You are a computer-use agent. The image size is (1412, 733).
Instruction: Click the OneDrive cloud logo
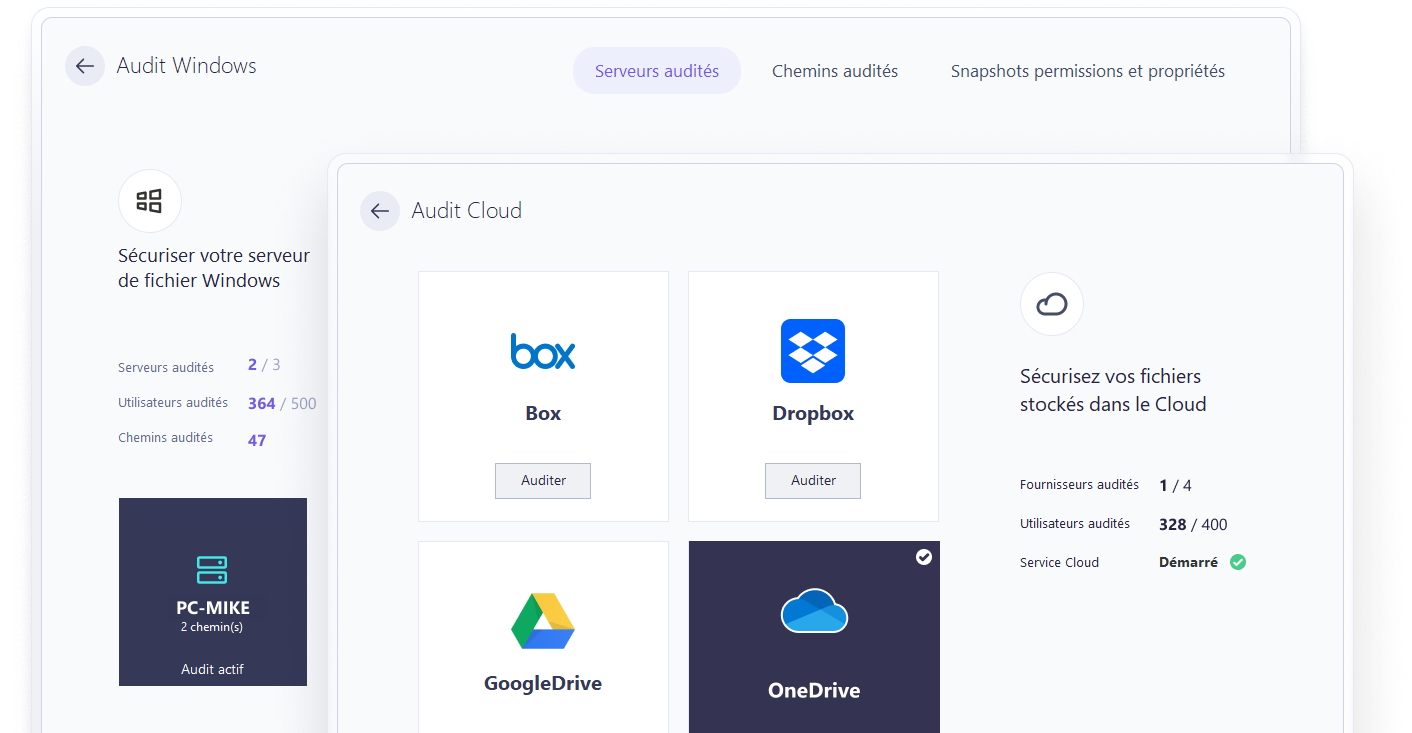pyautogui.click(x=814, y=611)
